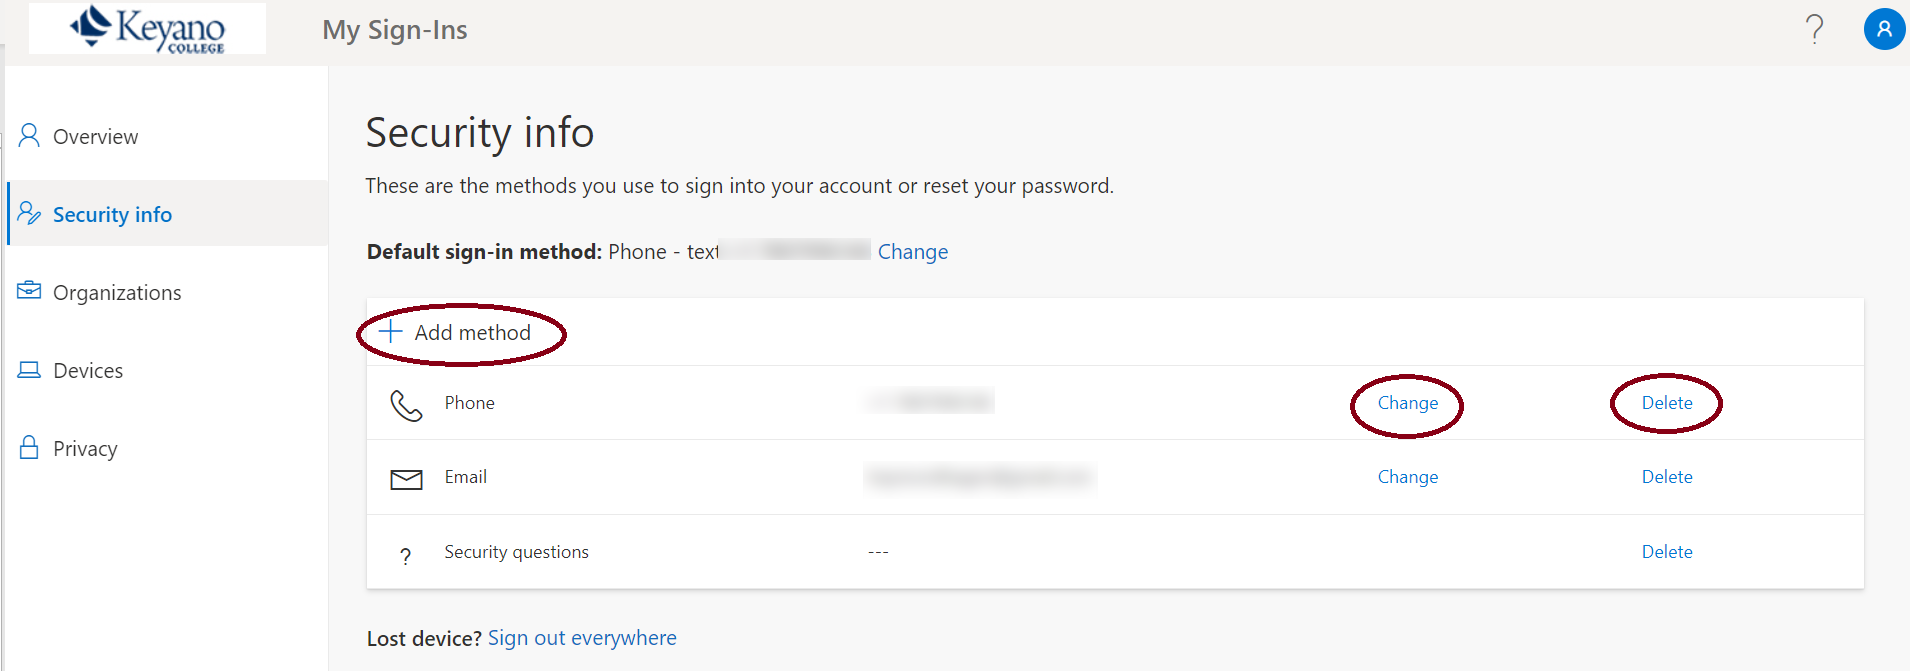This screenshot has width=1910, height=671.
Task: Click the Devices laptop icon
Action: tap(29, 370)
